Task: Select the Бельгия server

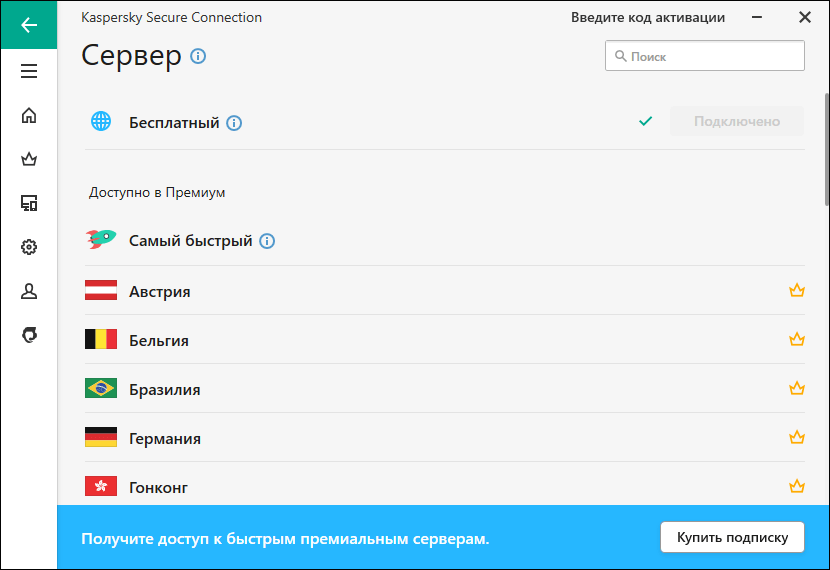Action: 159,340
